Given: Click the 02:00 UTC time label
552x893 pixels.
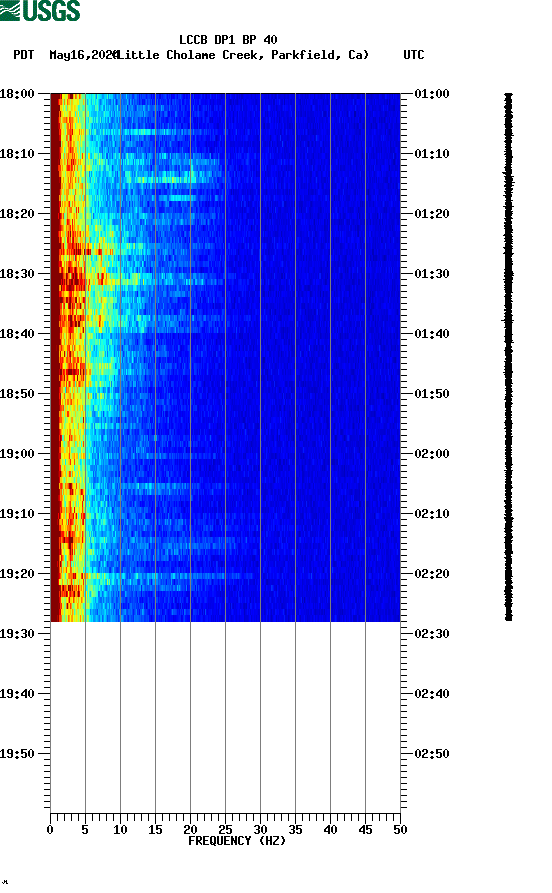Looking at the screenshot, I should (x=432, y=454).
